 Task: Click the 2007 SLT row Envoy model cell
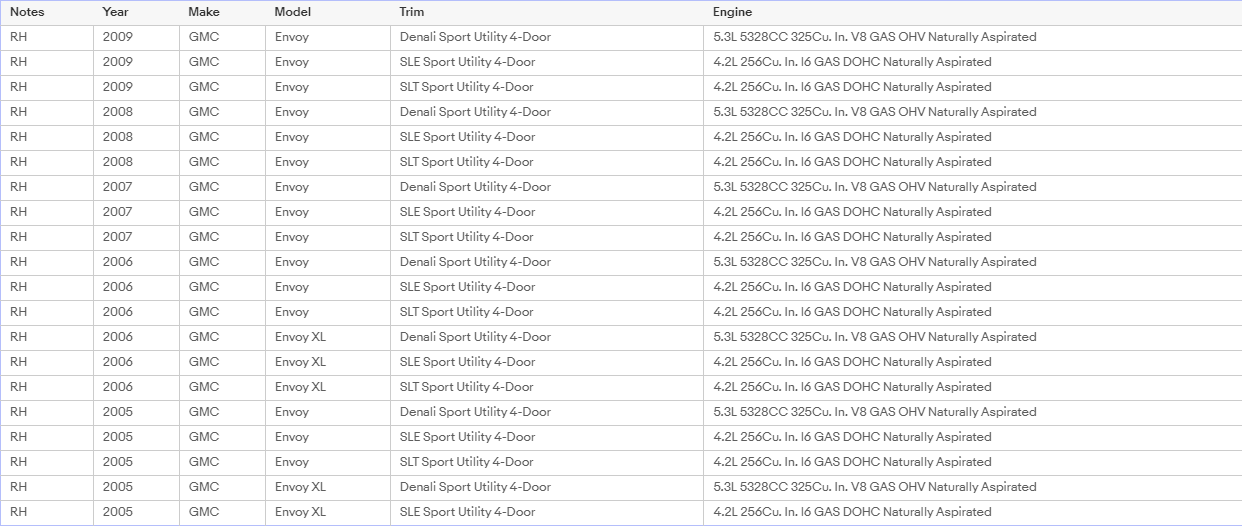(x=328, y=237)
